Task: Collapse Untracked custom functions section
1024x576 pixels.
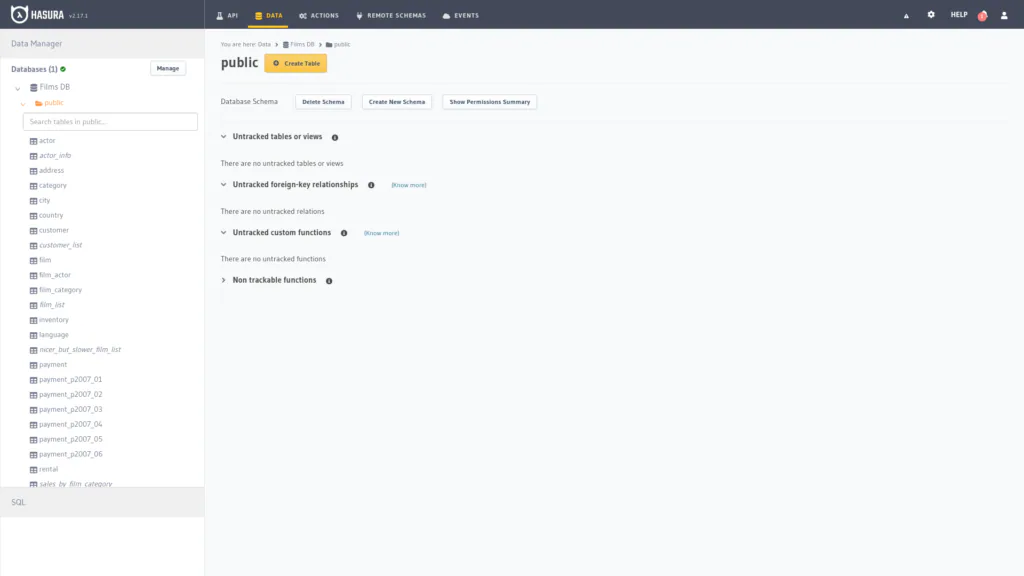Action: 223,232
